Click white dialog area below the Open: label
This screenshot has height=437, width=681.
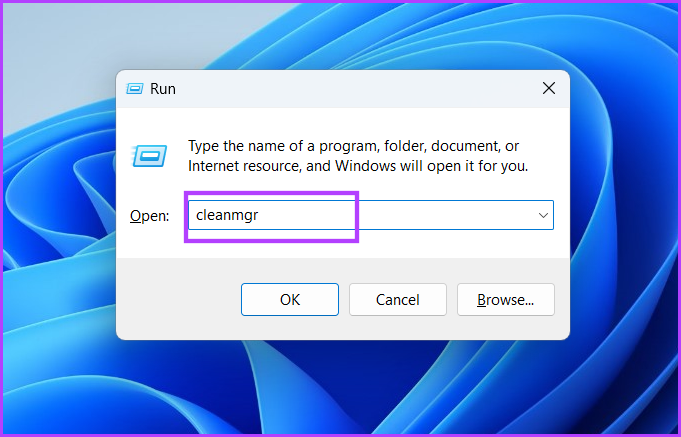[149, 241]
